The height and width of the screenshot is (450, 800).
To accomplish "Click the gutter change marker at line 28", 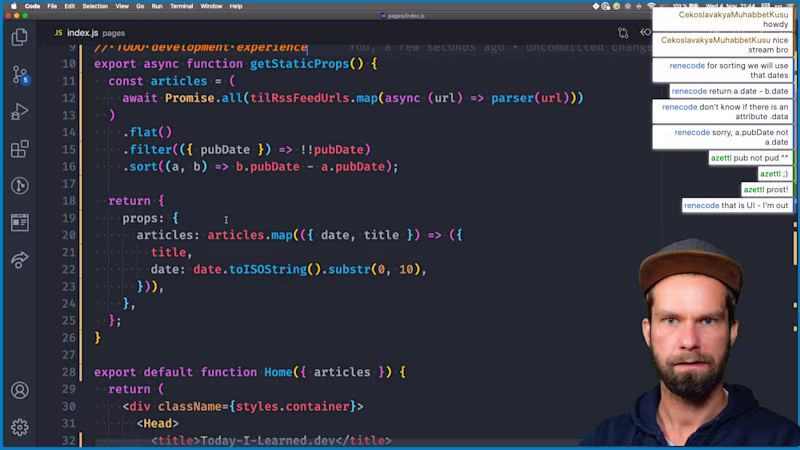I will coord(81,372).
